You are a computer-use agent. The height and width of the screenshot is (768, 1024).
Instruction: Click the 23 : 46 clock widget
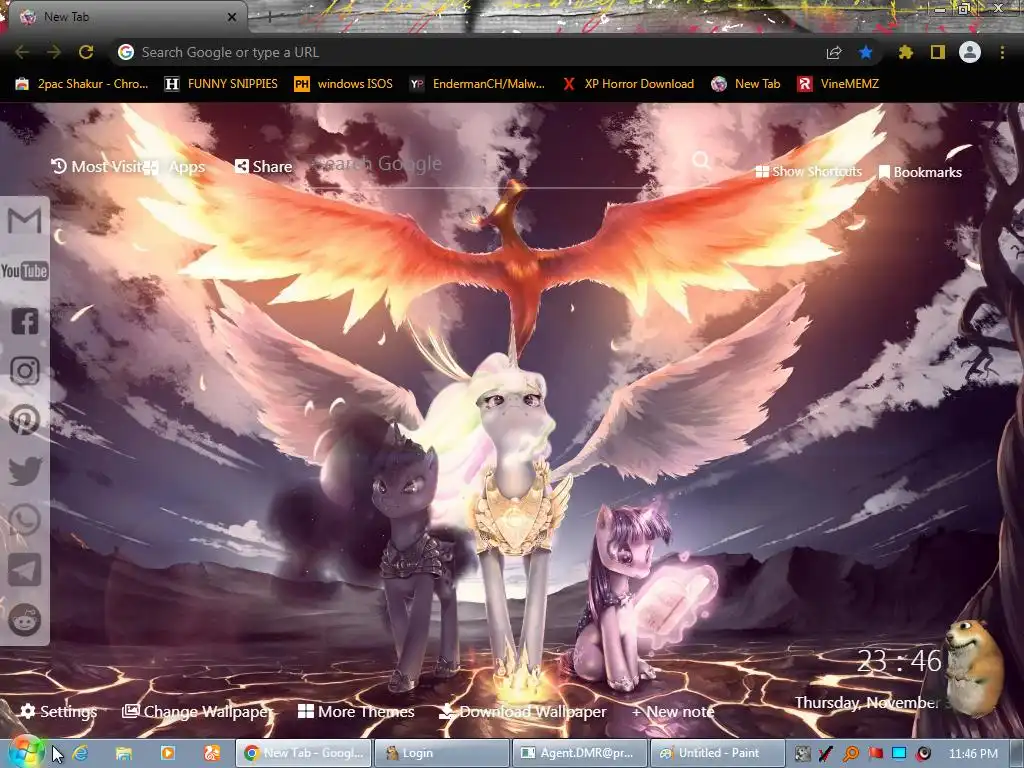(x=899, y=661)
